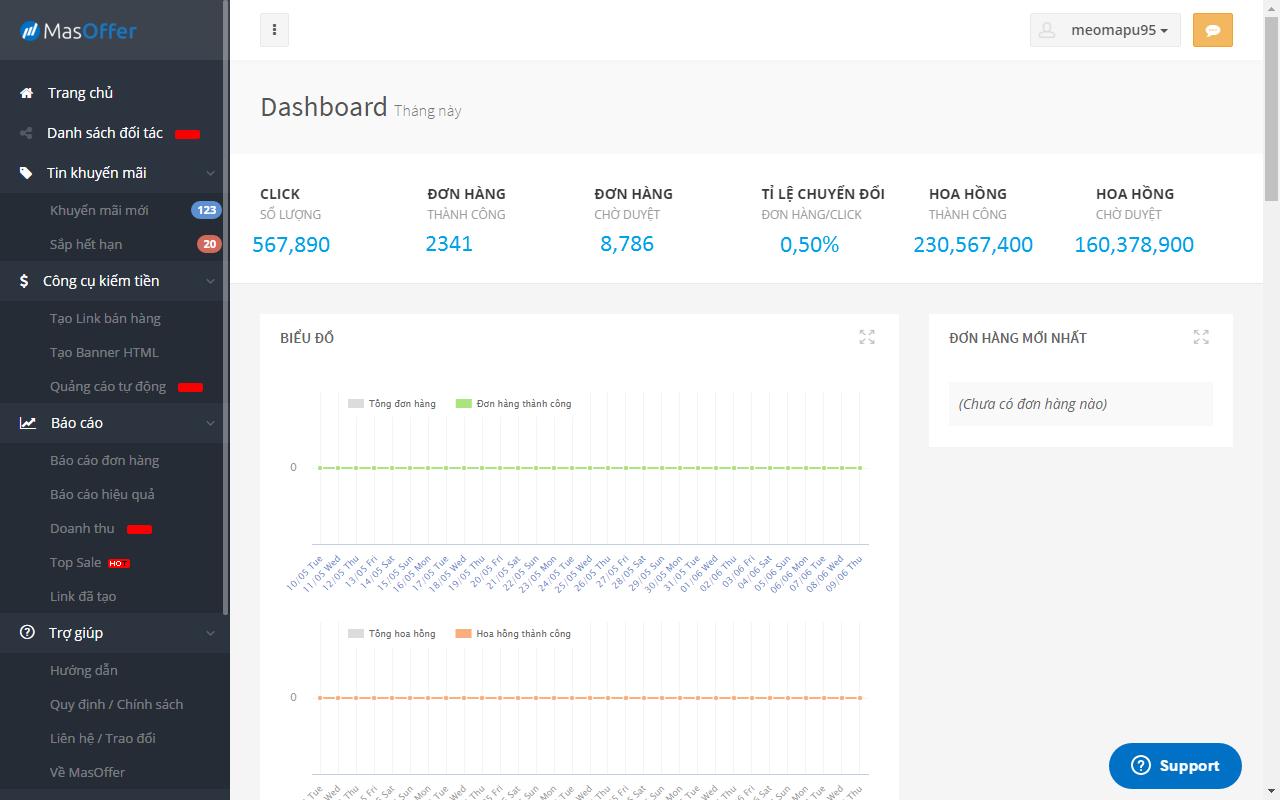
Task: Click the Support button
Action: (1175, 766)
